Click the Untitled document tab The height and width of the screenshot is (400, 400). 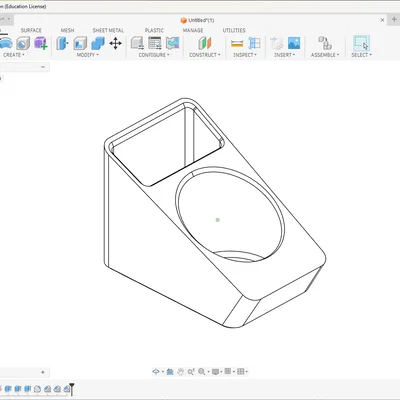[x=198, y=20]
